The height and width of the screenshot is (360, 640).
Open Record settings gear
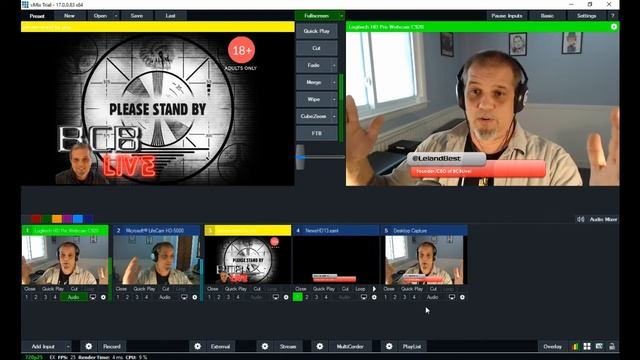tap(89, 346)
